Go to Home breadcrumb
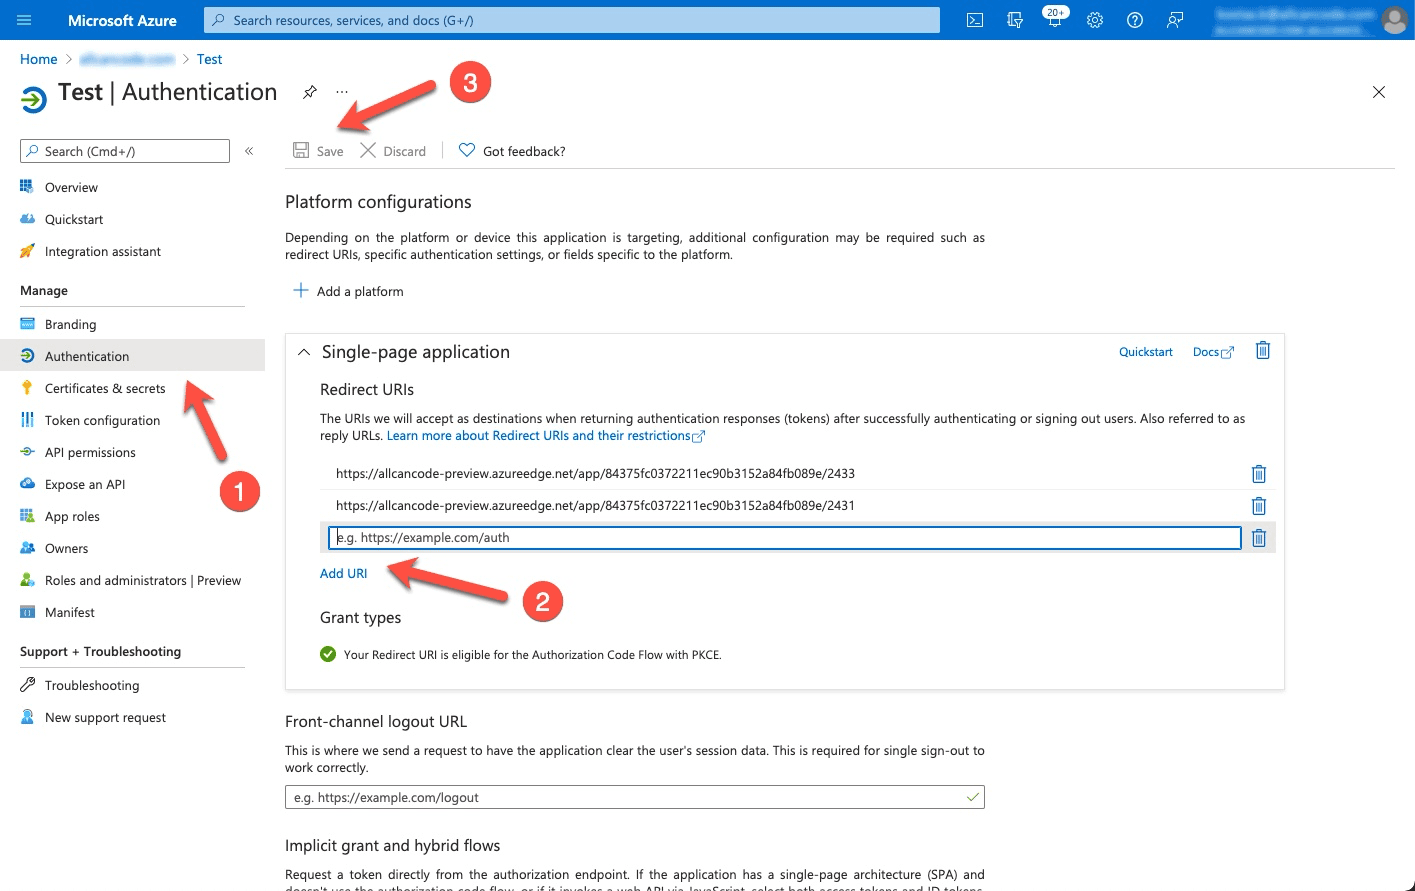1415x891 pixels. point(38,59)
